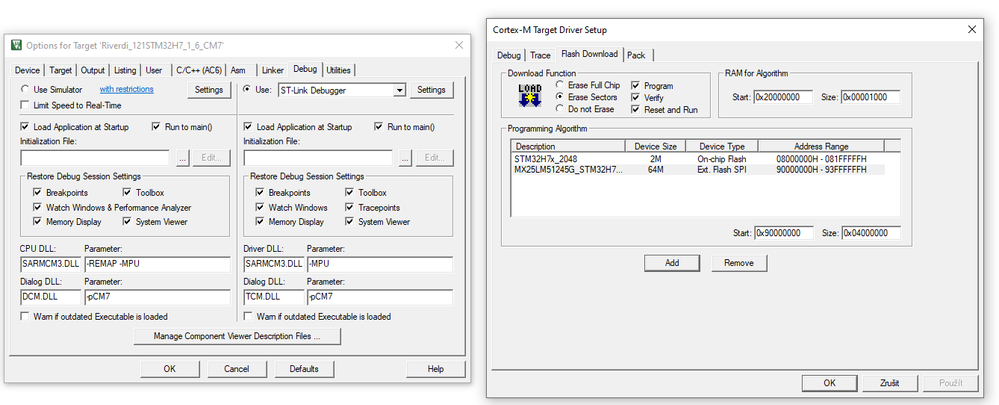Toggle Limit Speed to Real-Time checkbox
999x405 pixels.
coord(25,105)
